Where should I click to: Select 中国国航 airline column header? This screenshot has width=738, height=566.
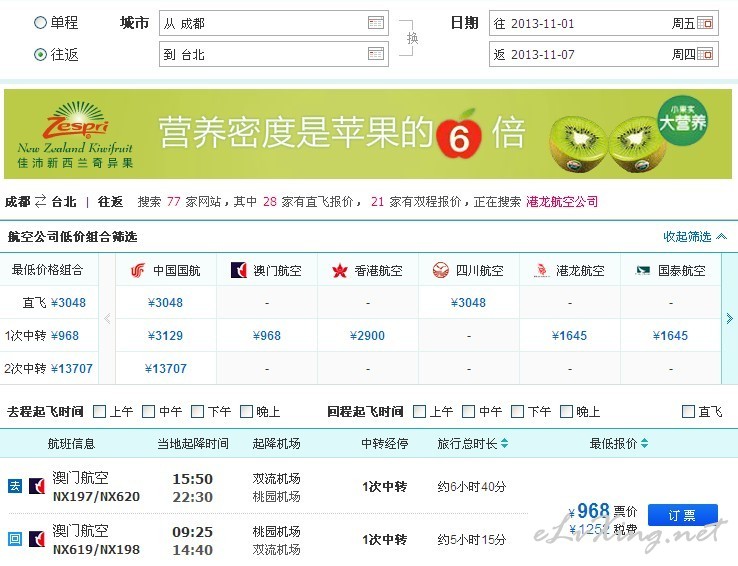click(166, 271)
